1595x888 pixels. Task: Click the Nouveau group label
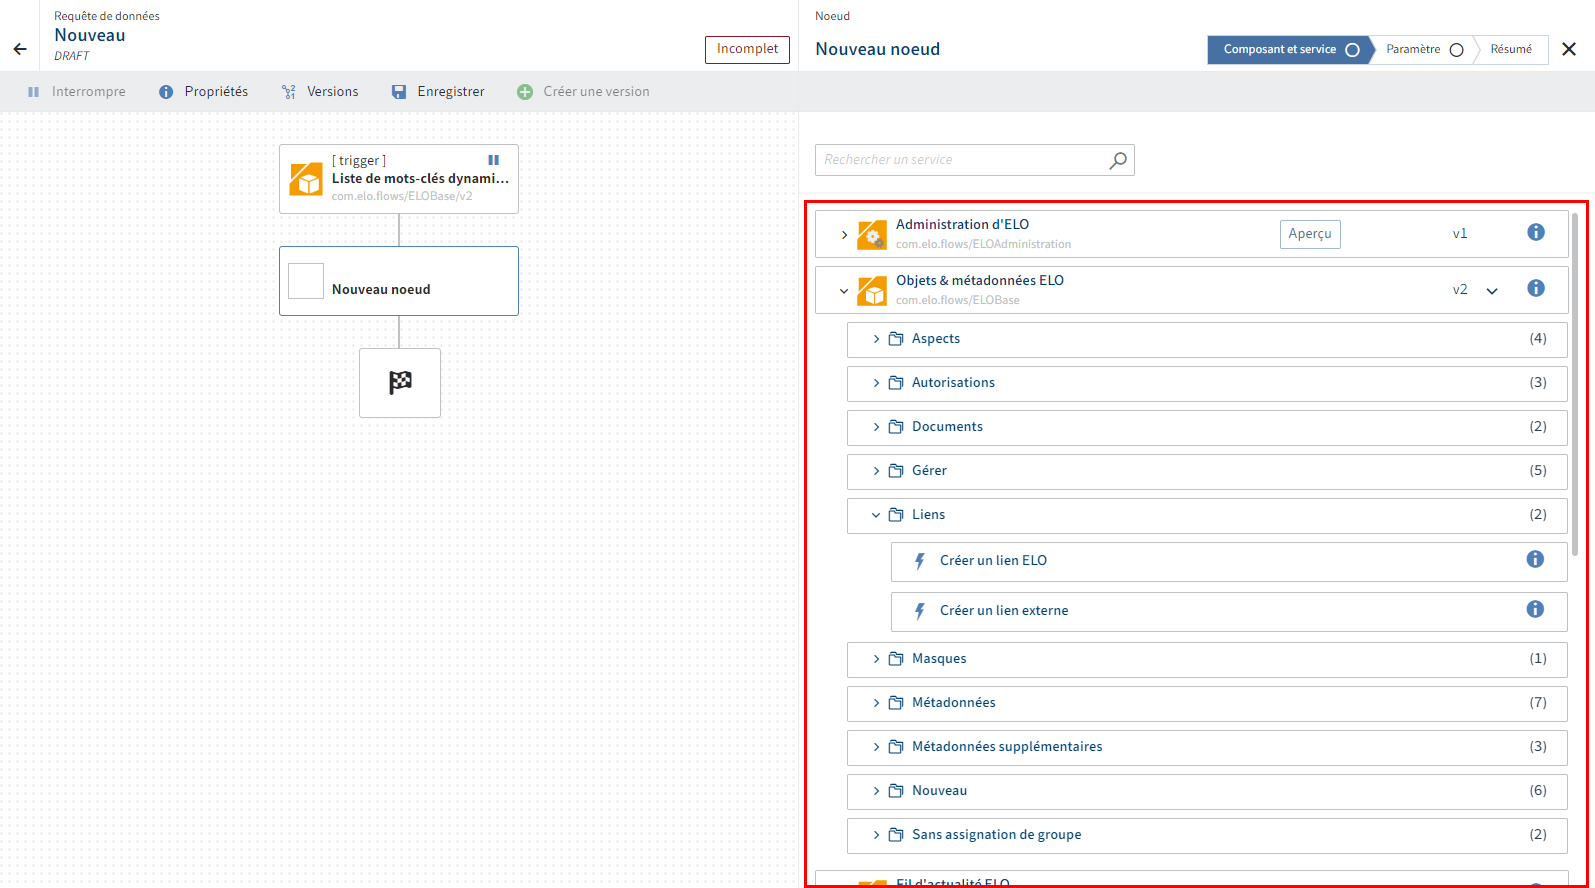(x=940, y=791)
